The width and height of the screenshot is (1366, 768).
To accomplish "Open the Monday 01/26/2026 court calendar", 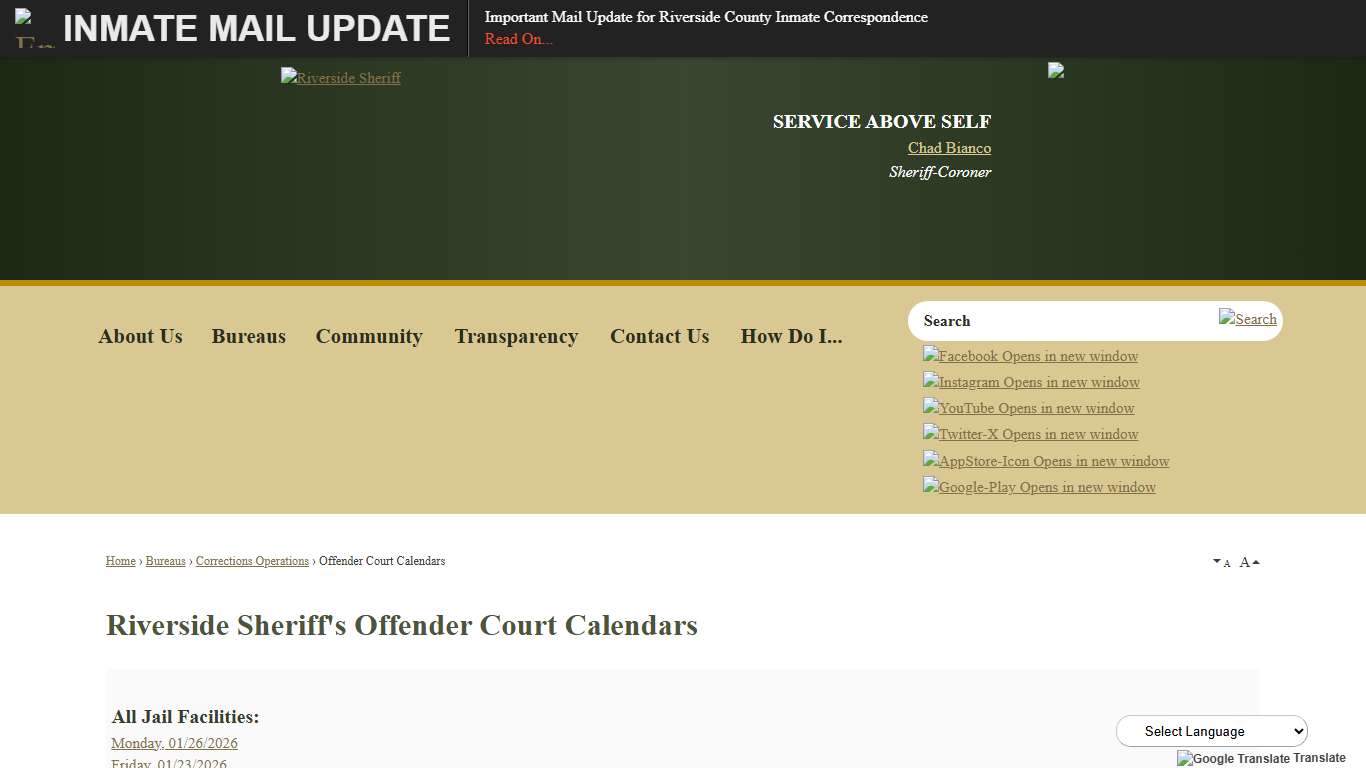I will 174,743.
